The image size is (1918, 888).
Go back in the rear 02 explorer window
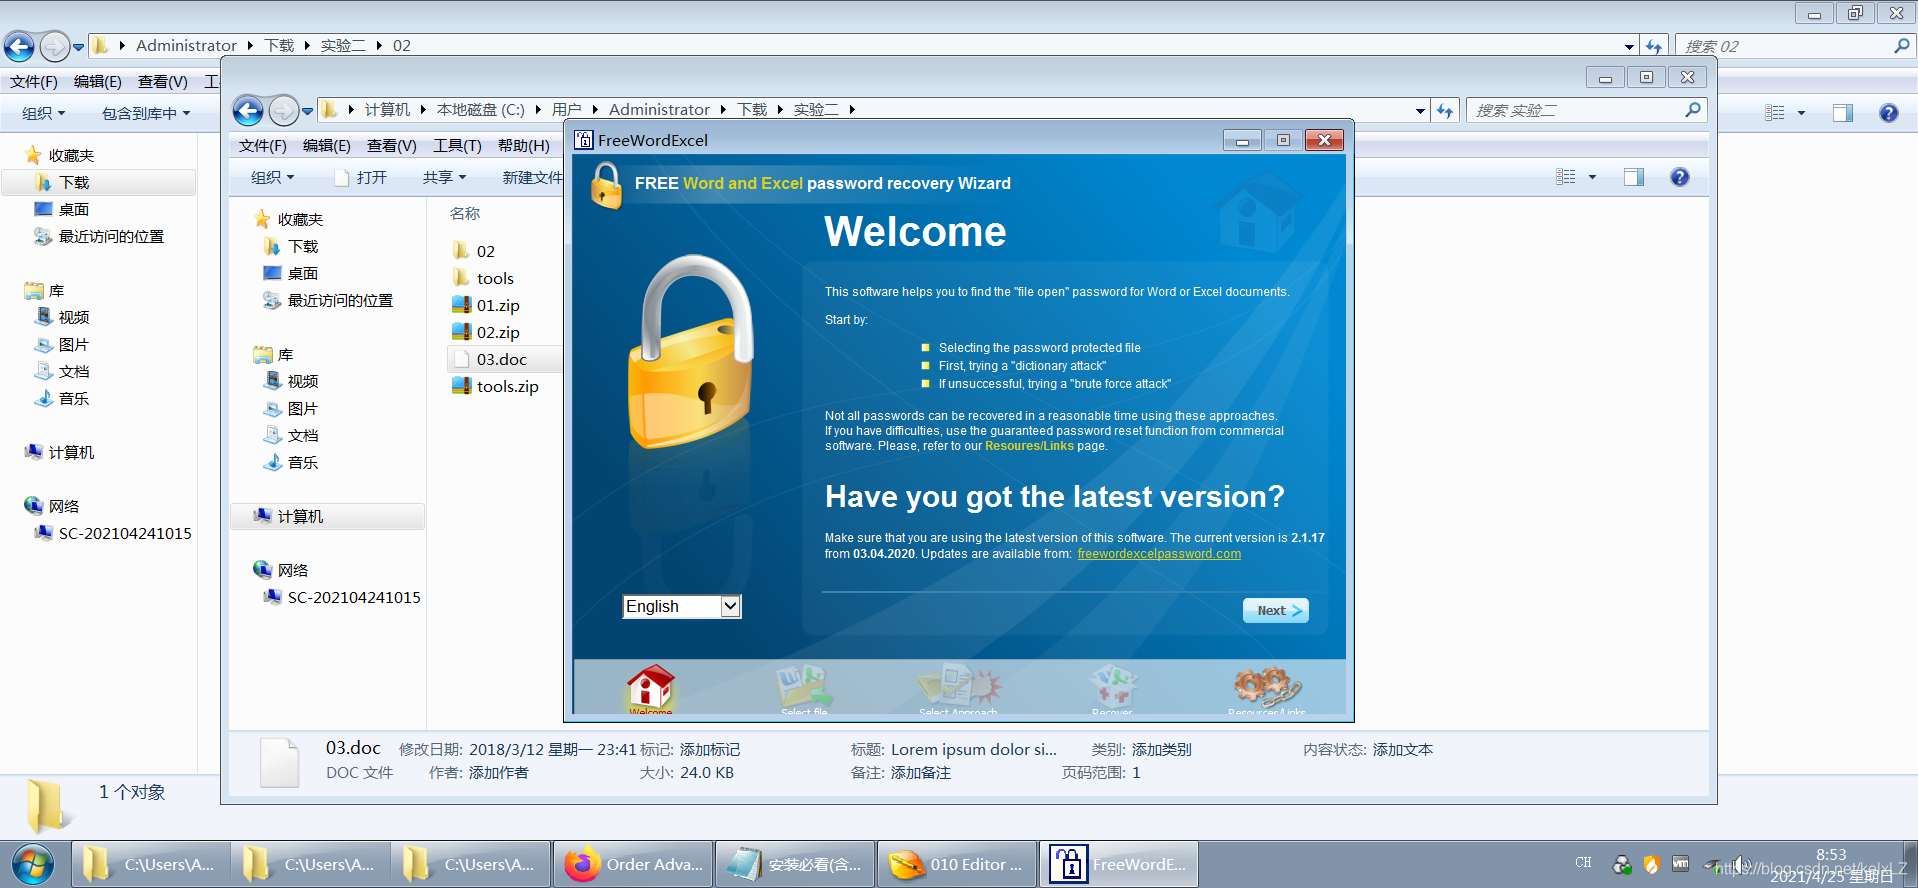[x=19, y=46]
